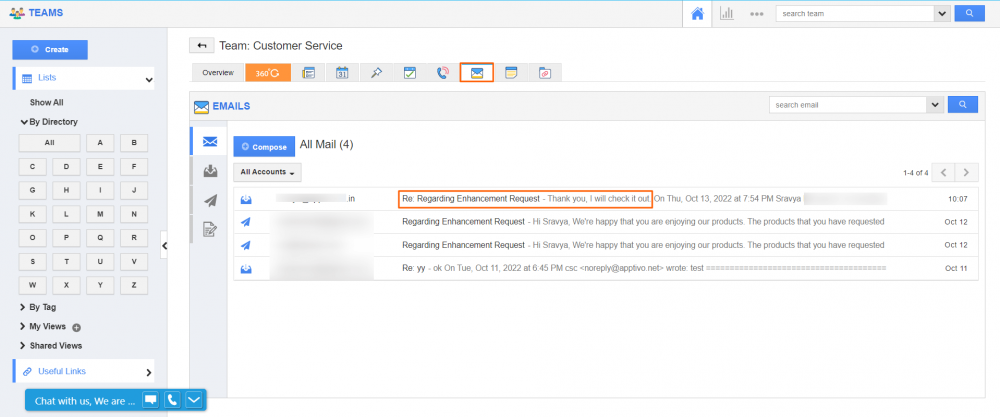This screenshot has width=1000, height=417.
Task: Open the reports bar chart icon
Action: tap(727, 13)
